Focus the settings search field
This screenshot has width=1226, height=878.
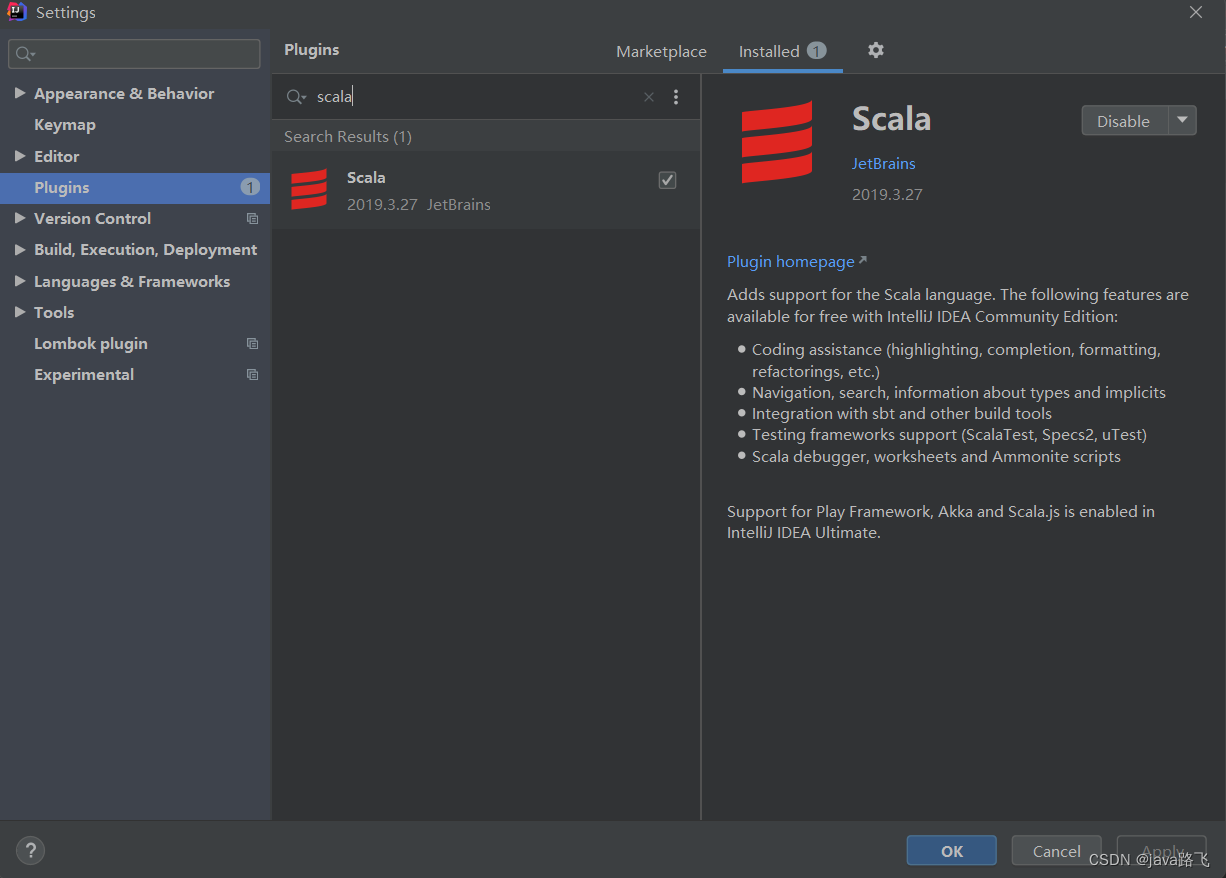(x=135, y=54)
